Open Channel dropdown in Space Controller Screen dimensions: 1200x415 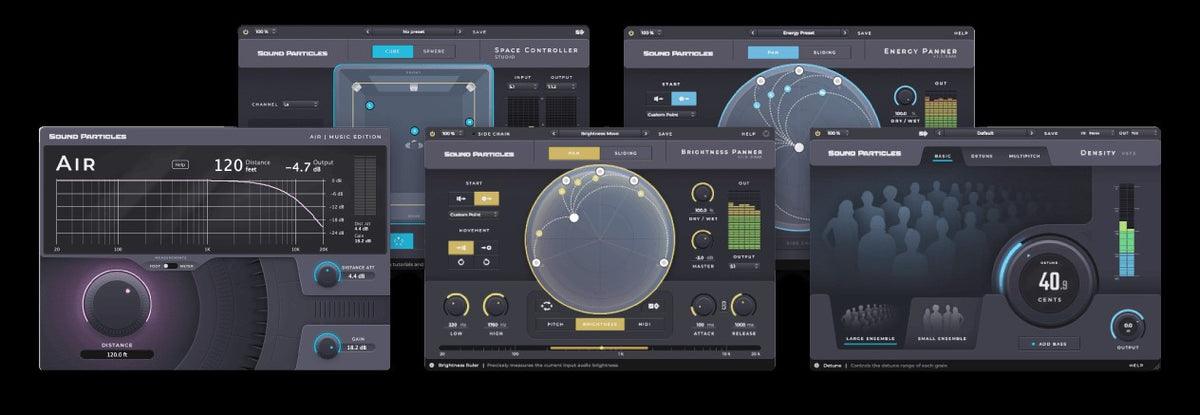point(299,103)
